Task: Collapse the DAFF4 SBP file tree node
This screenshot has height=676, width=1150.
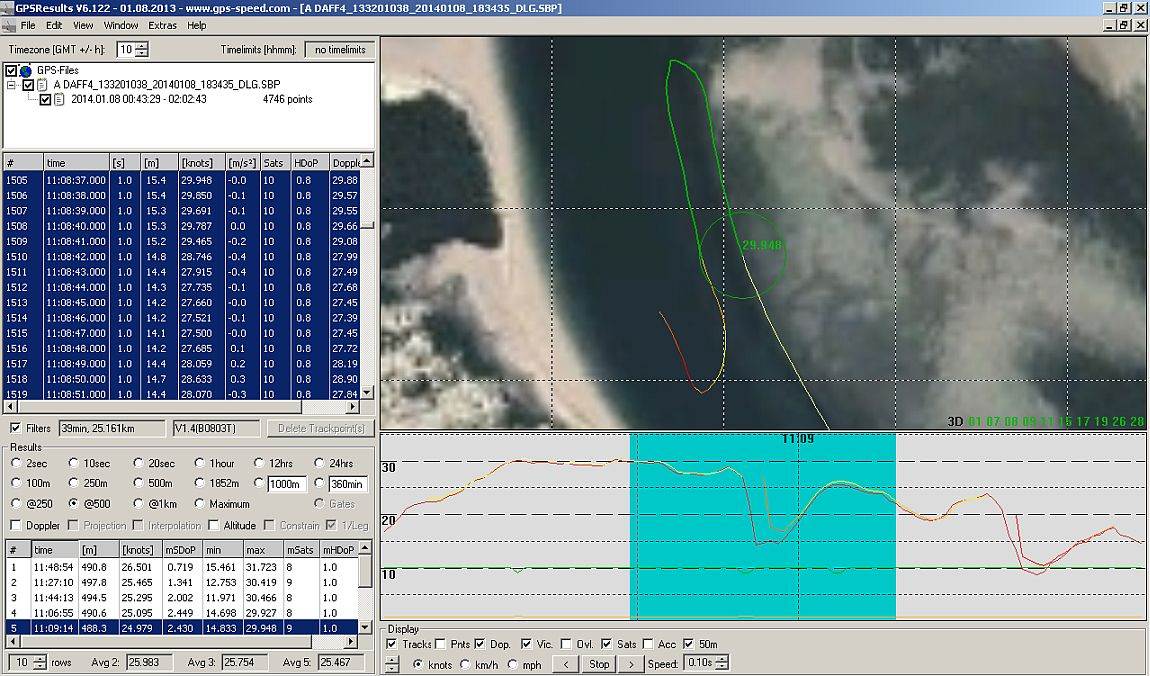Action: [x=13, y=85]
